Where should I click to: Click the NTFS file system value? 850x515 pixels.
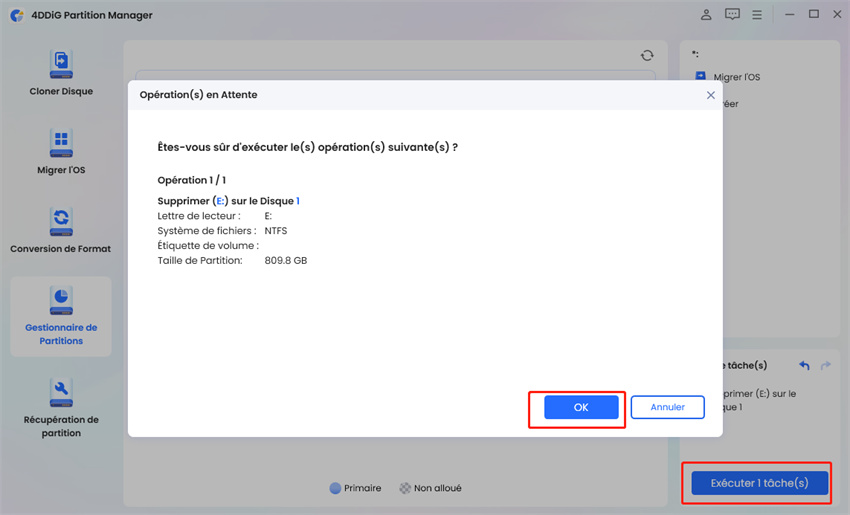(x=276, y=231)
